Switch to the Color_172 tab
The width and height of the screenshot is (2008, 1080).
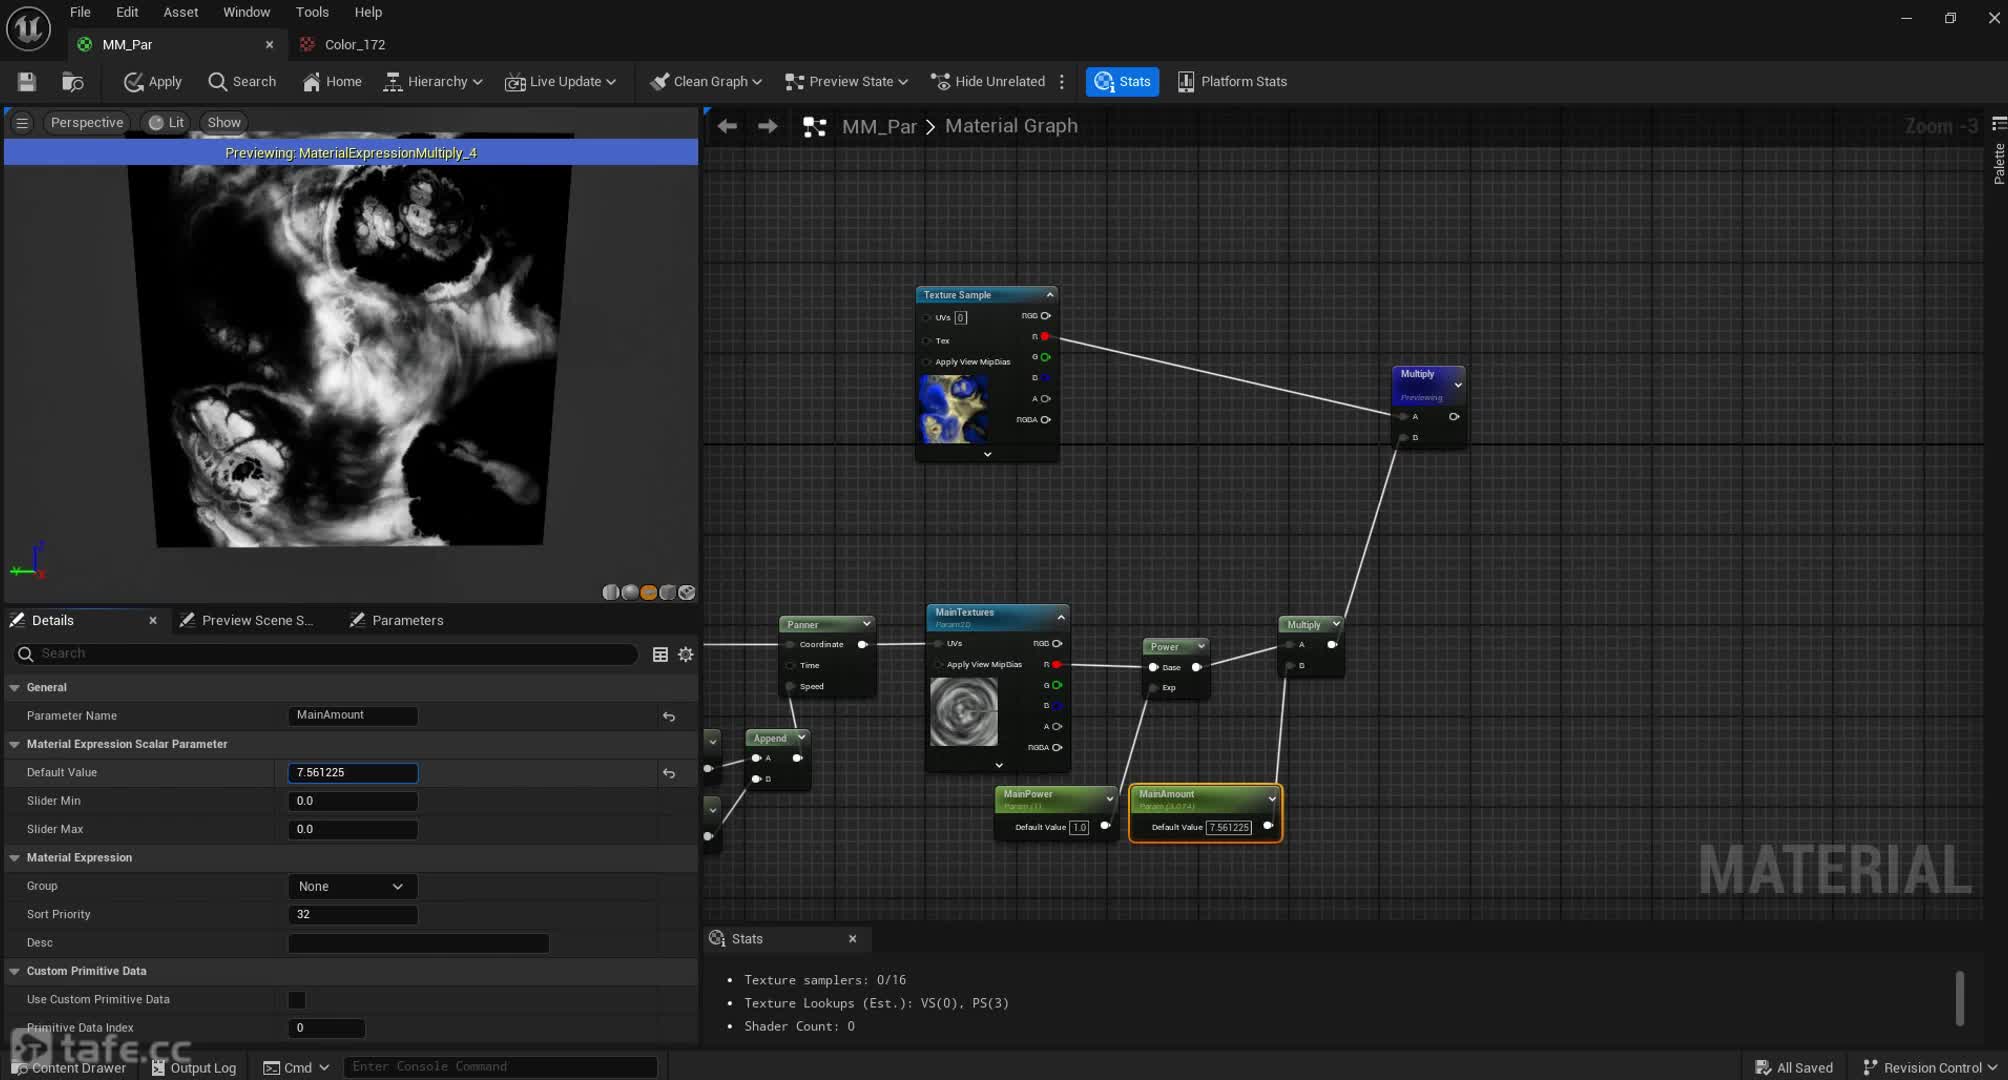click(x=355, y=44)
